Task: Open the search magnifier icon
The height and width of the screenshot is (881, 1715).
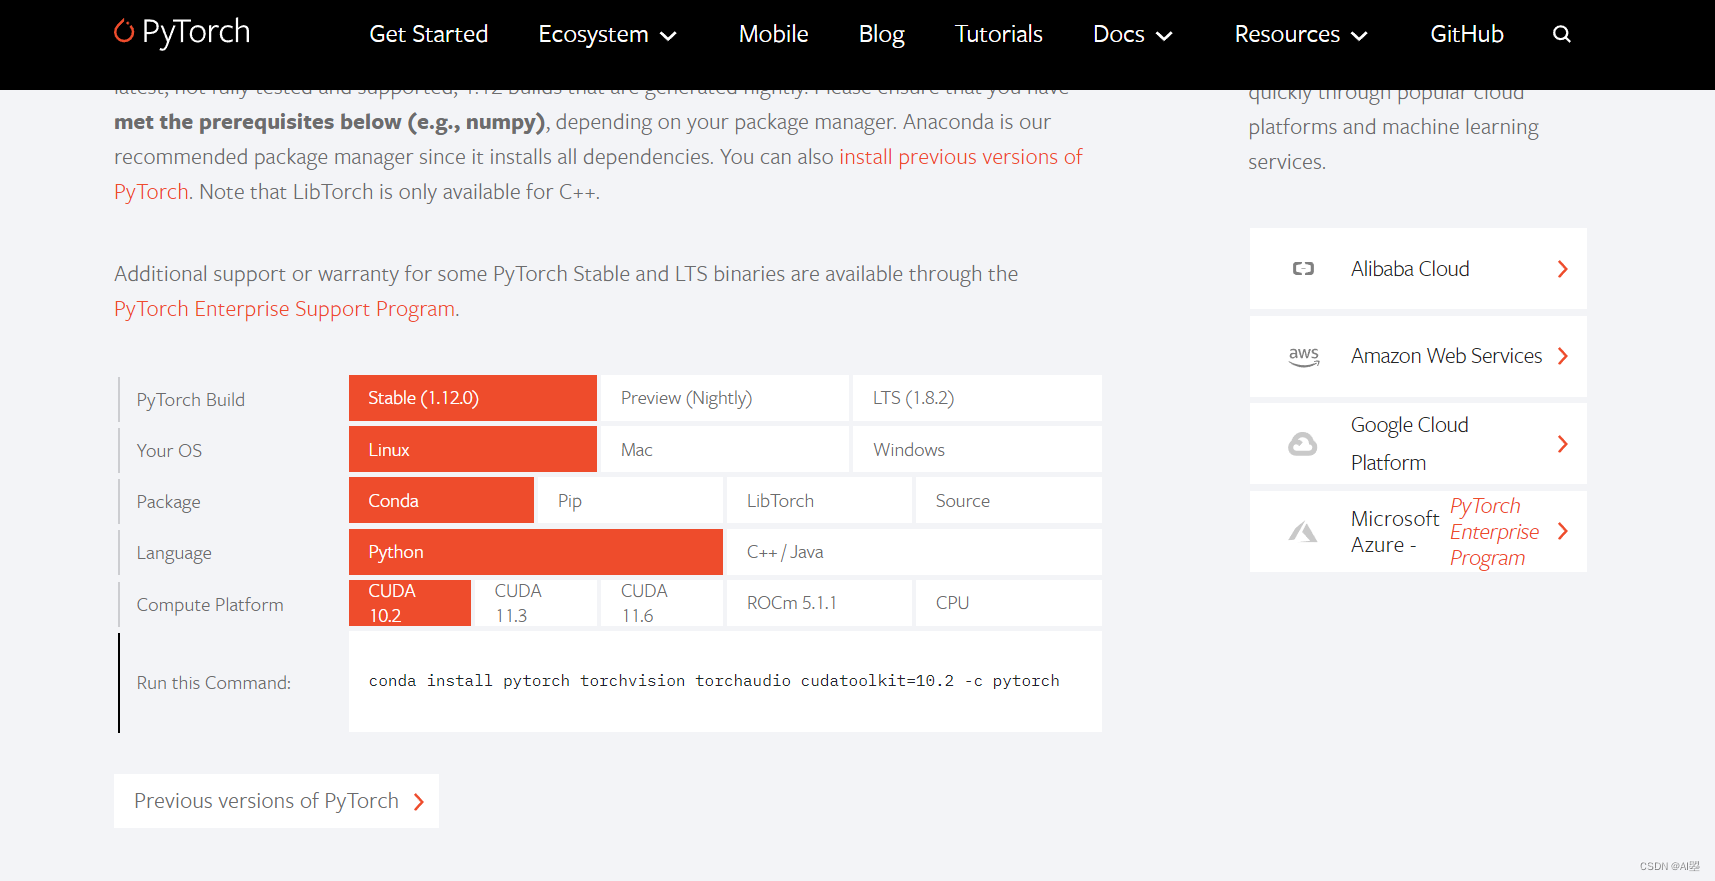Action: pos(1561,34)
